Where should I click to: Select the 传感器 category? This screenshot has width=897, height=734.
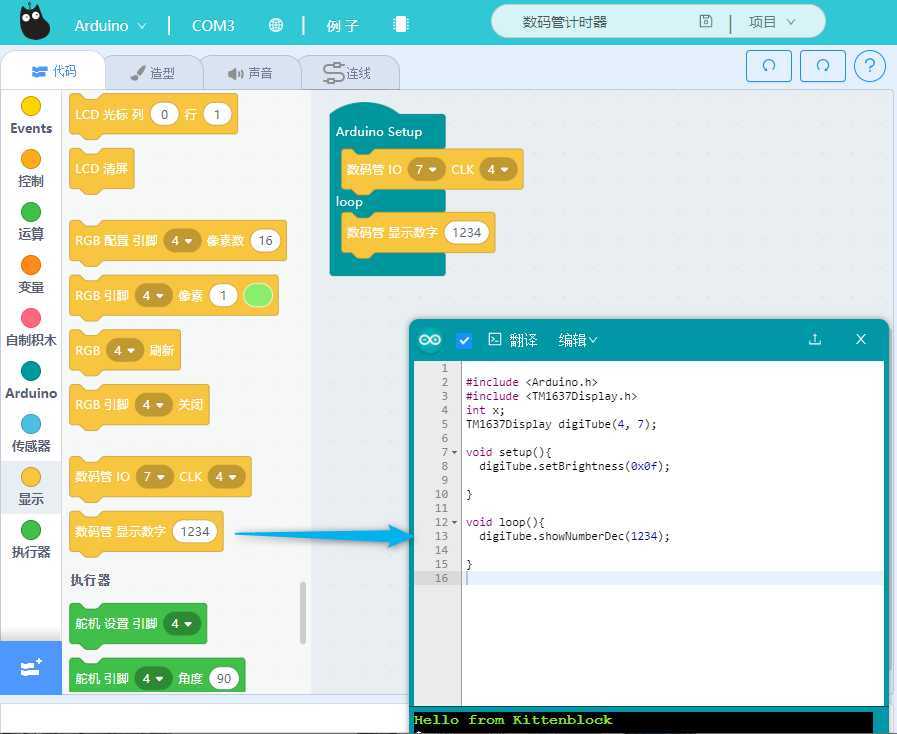click(x=31, y=434)
